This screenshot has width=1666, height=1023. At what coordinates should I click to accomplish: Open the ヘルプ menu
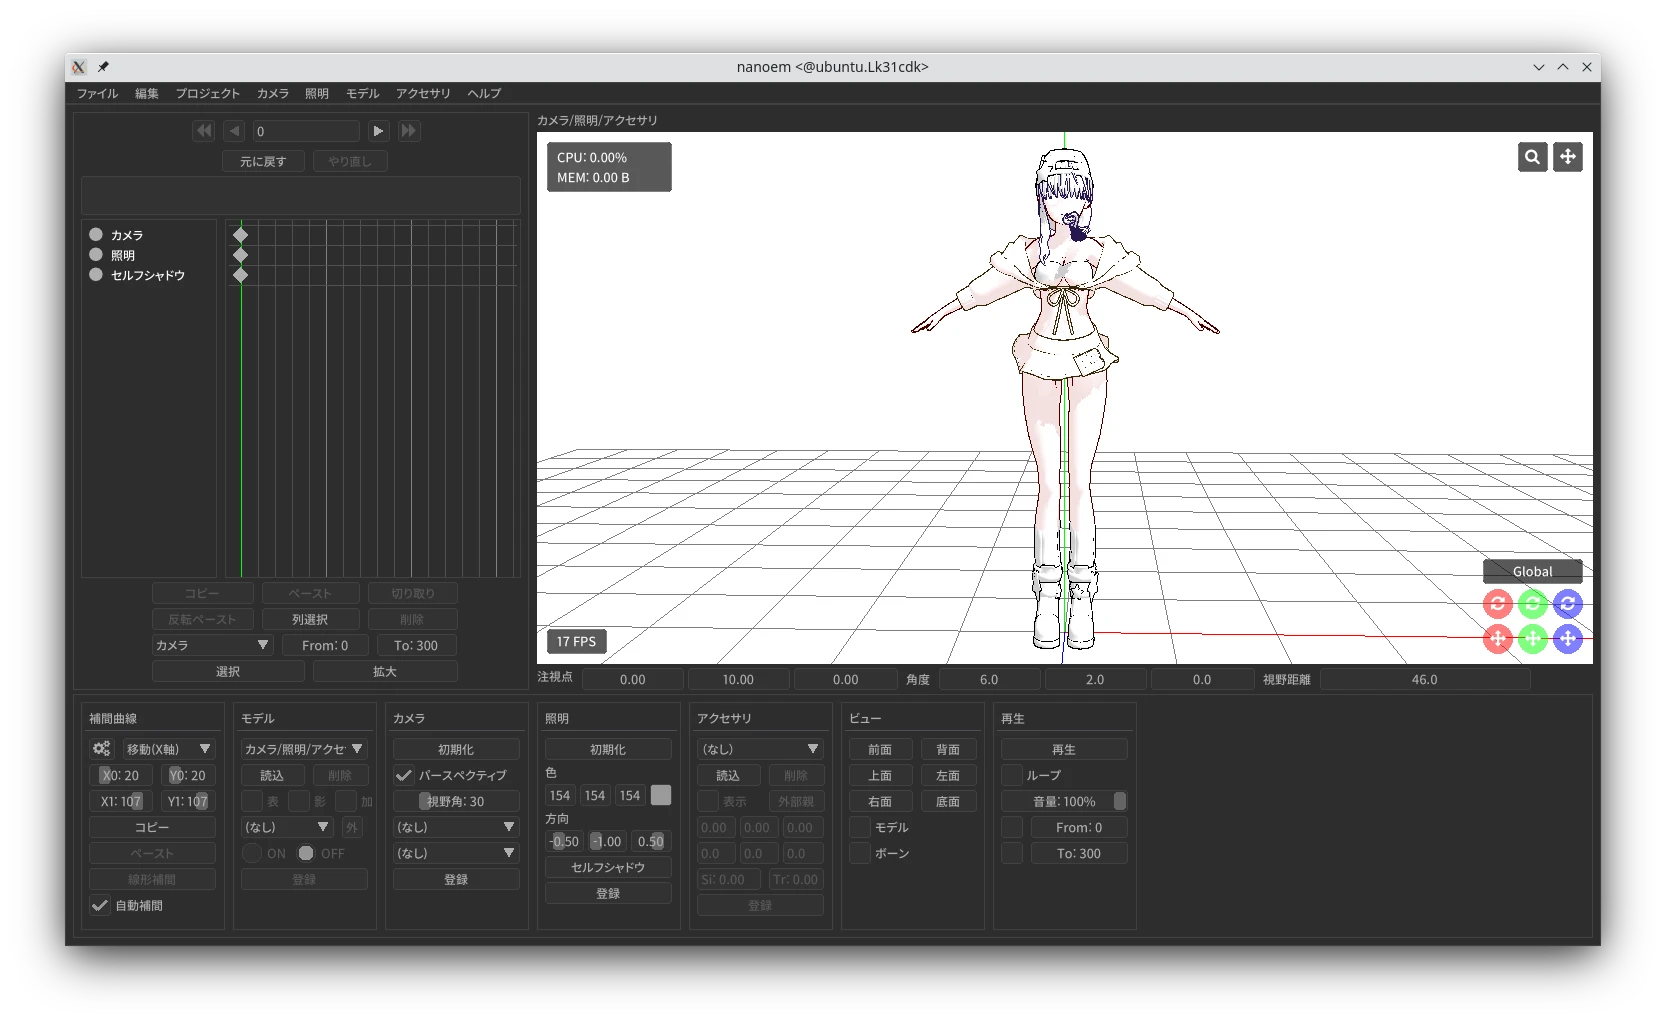coord(484,94)
